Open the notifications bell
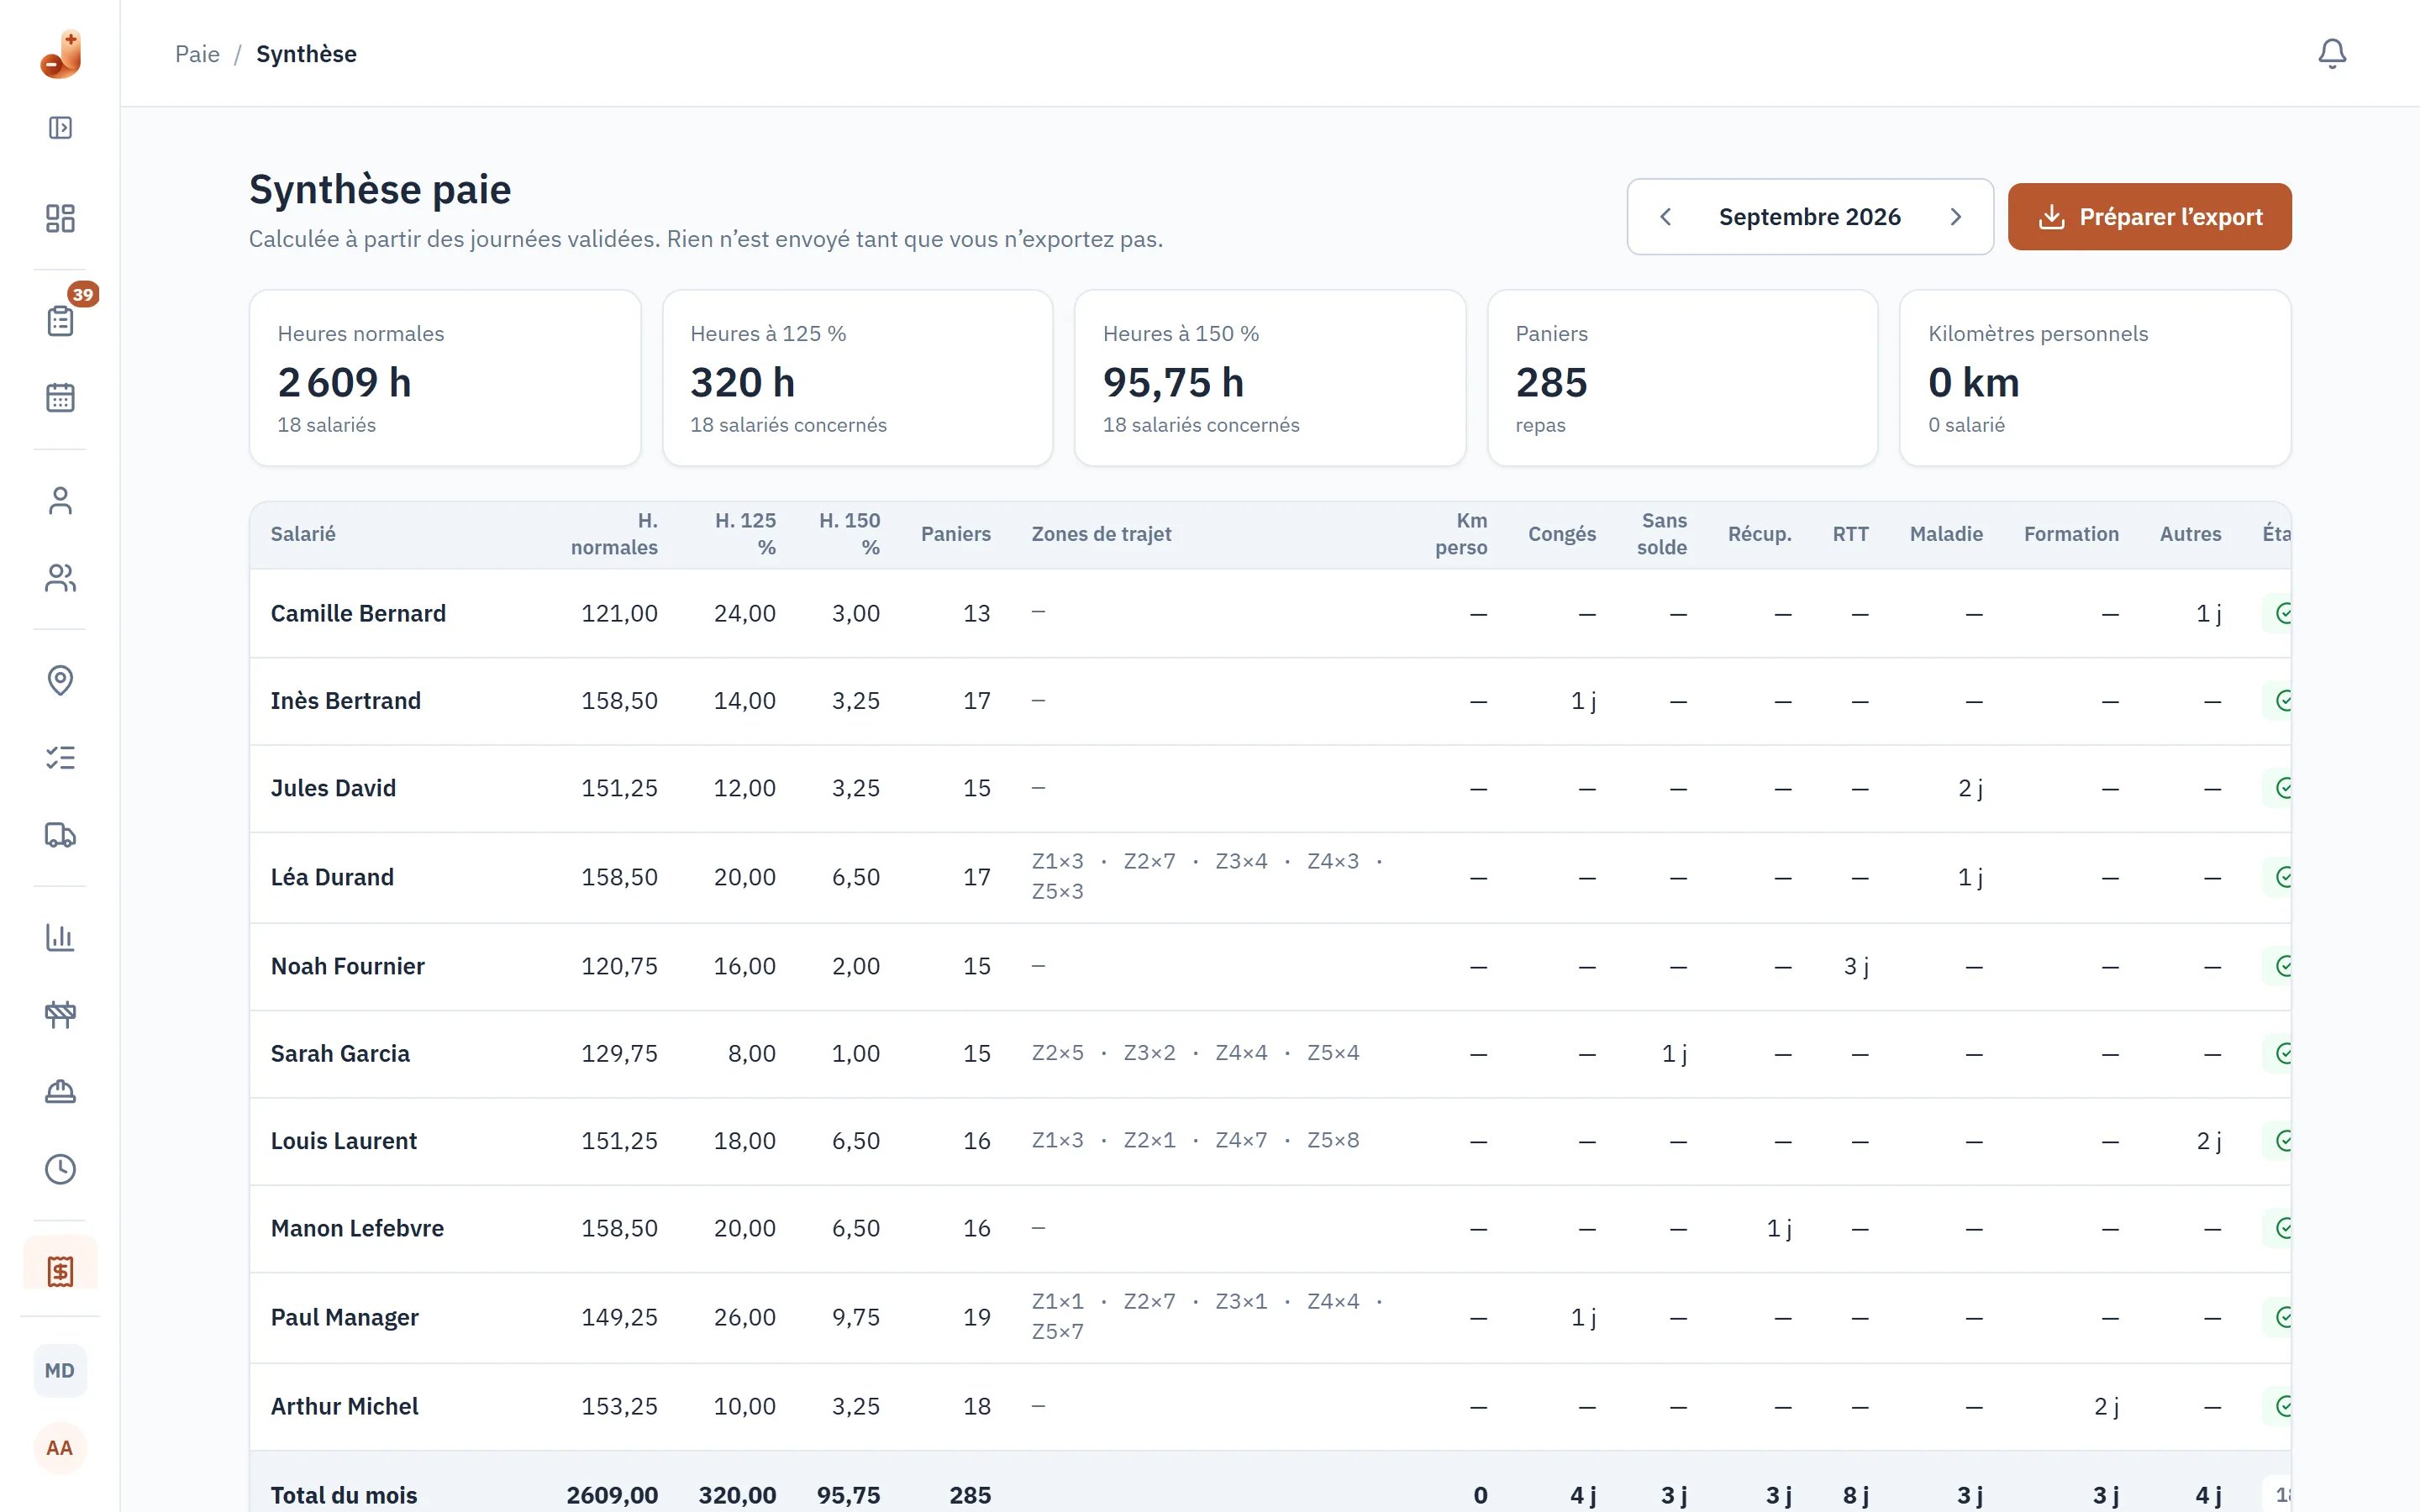2420x1512 pixels. (2331, 54)
